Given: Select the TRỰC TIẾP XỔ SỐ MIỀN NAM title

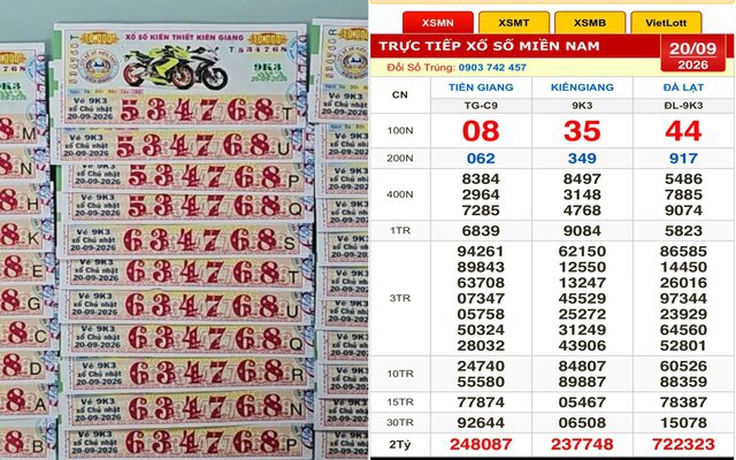Looking at the screenshot, I should point(489,46).
